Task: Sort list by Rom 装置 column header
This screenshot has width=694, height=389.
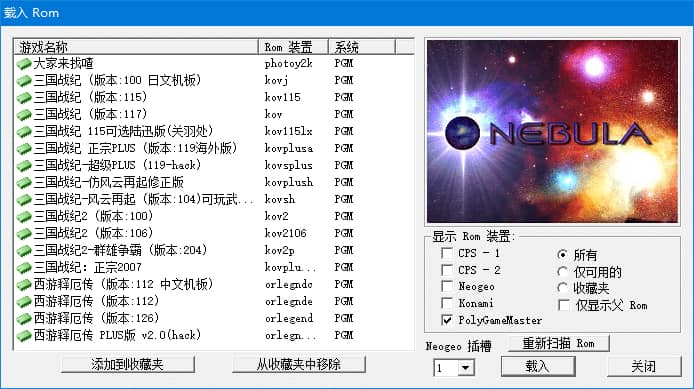Action: point(293,47)
